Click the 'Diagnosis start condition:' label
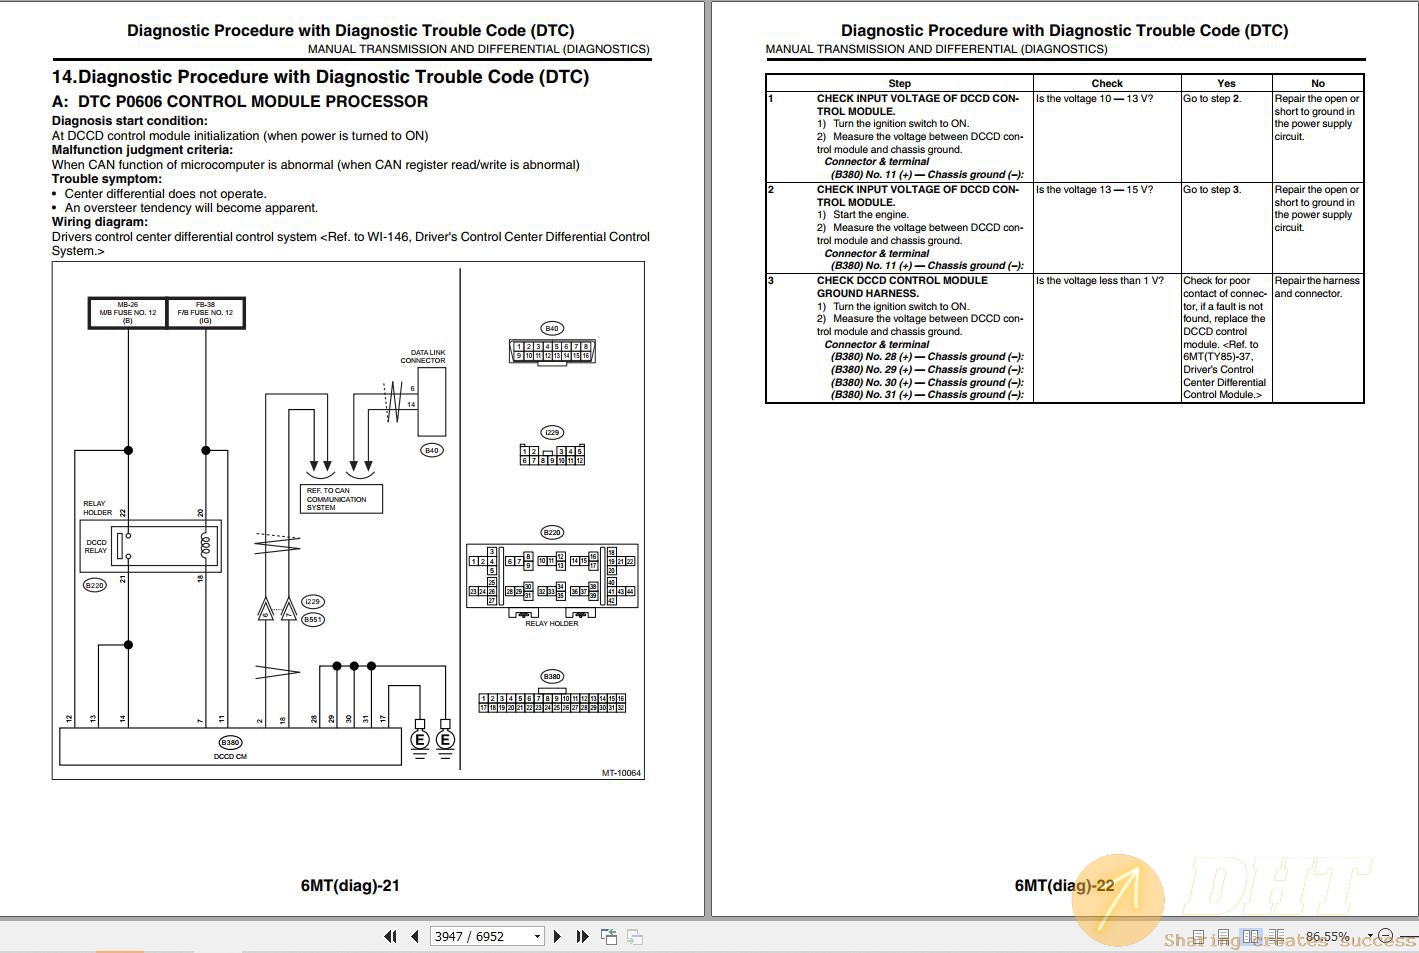 (x=130, y=121)
